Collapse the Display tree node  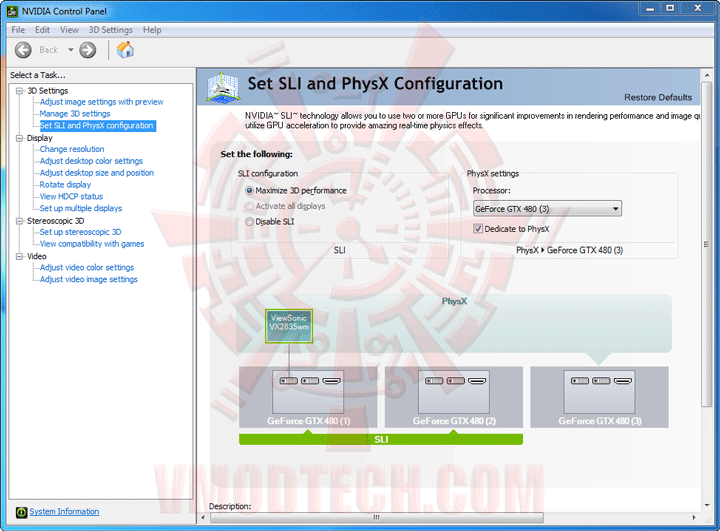[x=19, y=138]
